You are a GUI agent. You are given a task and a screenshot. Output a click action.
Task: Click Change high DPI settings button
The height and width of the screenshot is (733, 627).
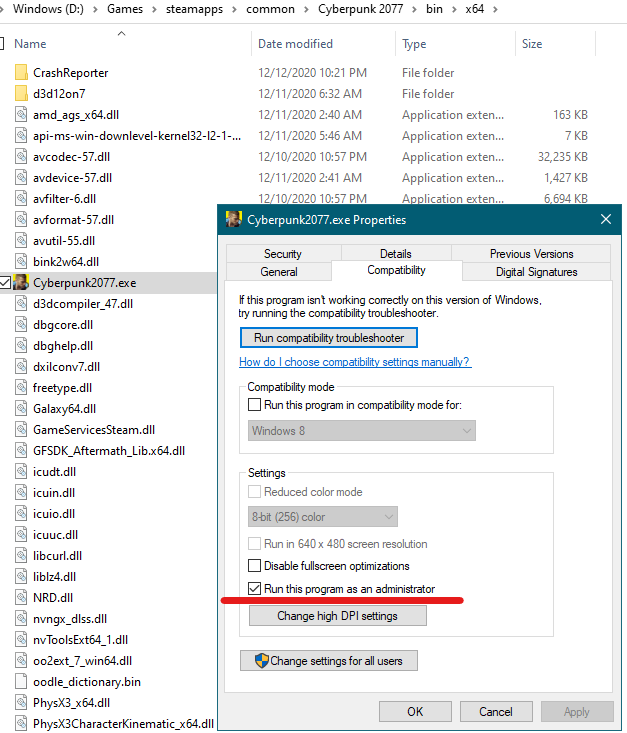[338, 616]
